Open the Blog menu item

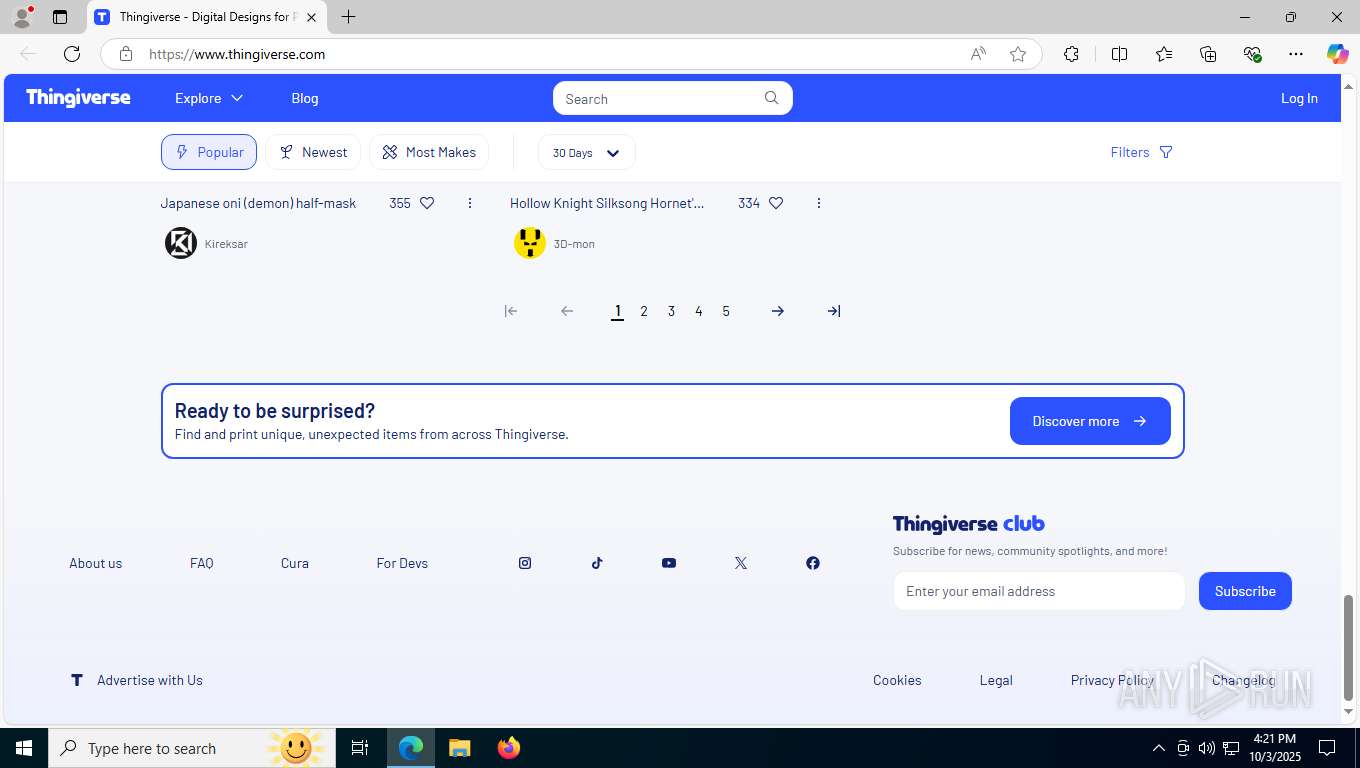pos(305,98)
